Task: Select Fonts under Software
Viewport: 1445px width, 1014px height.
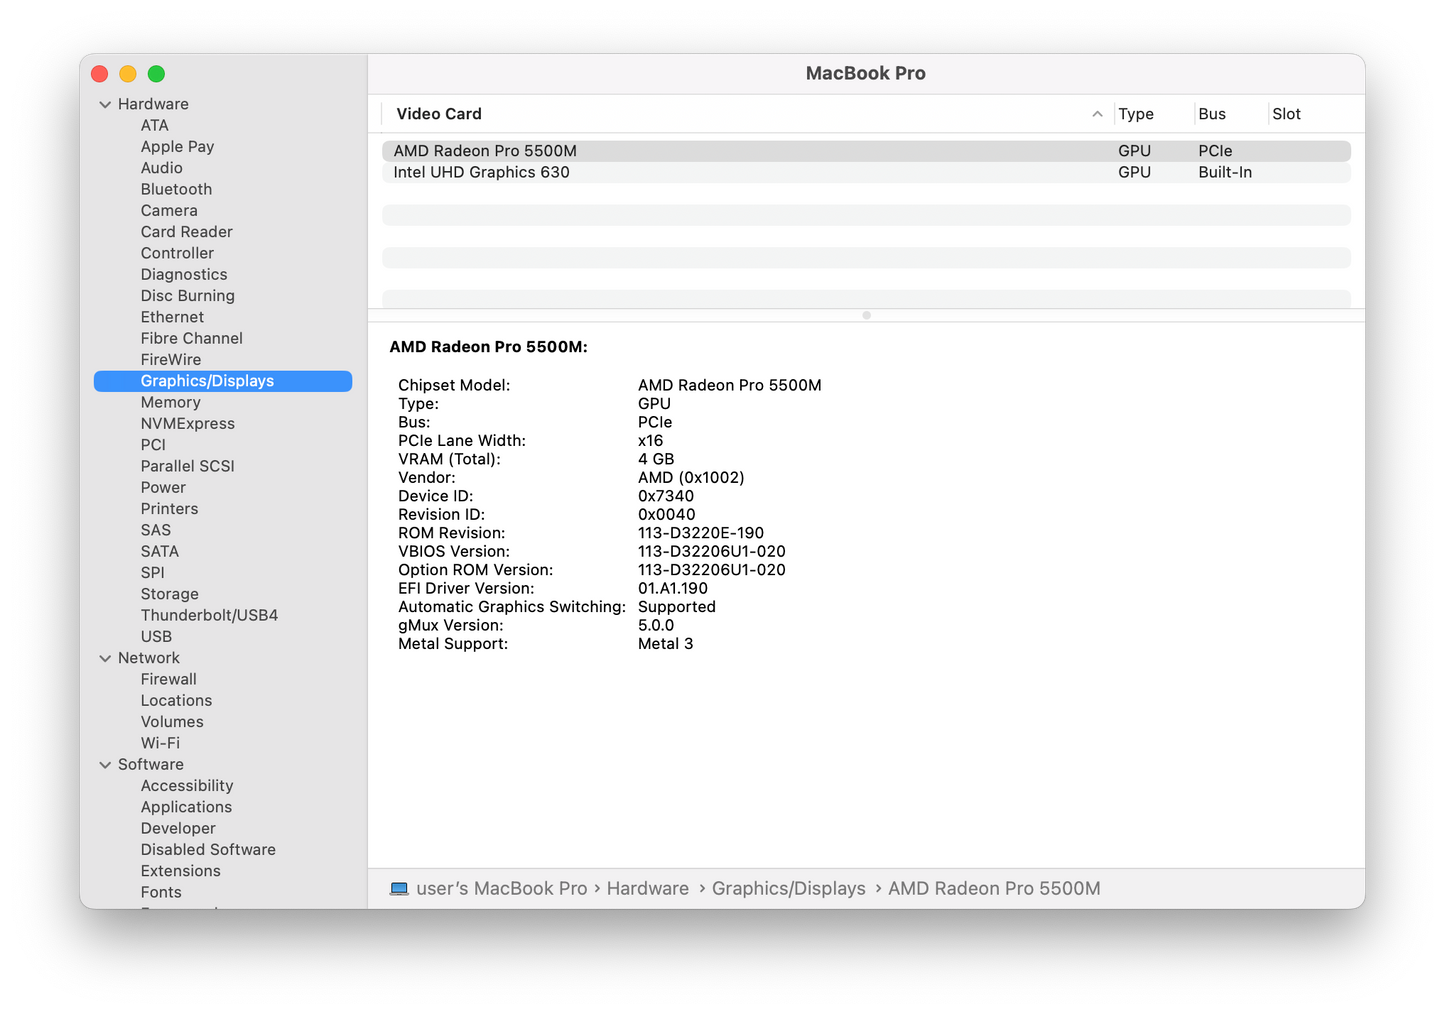Action: (161, 893)
